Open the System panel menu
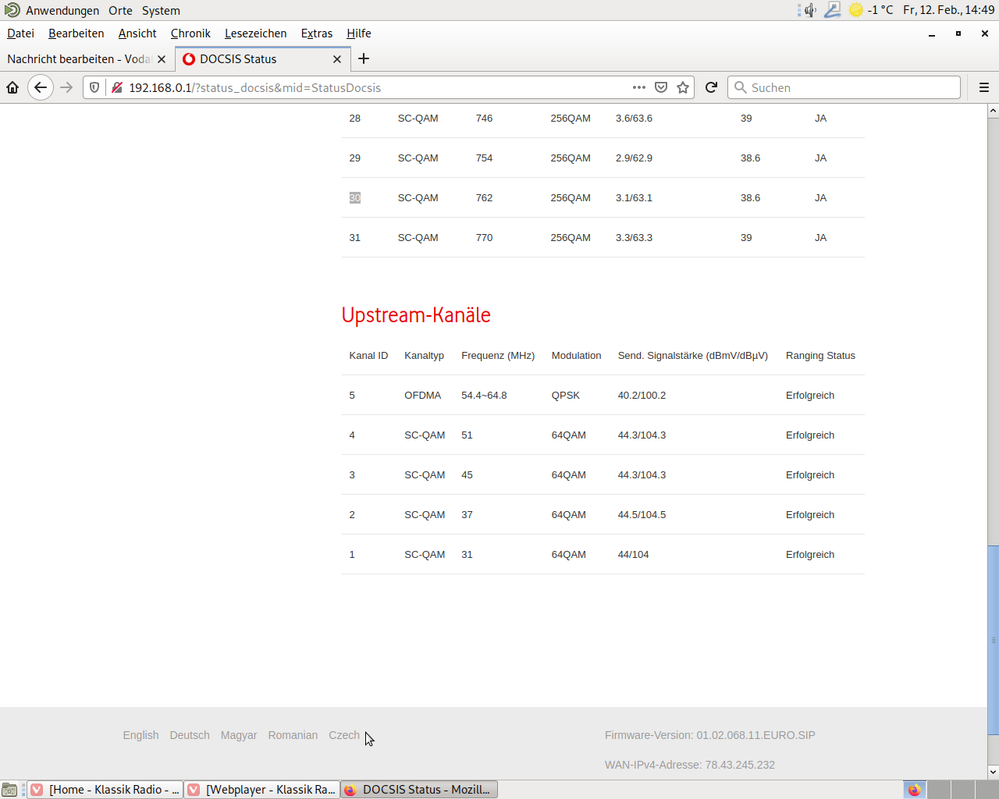 click(x=161, y=10)
